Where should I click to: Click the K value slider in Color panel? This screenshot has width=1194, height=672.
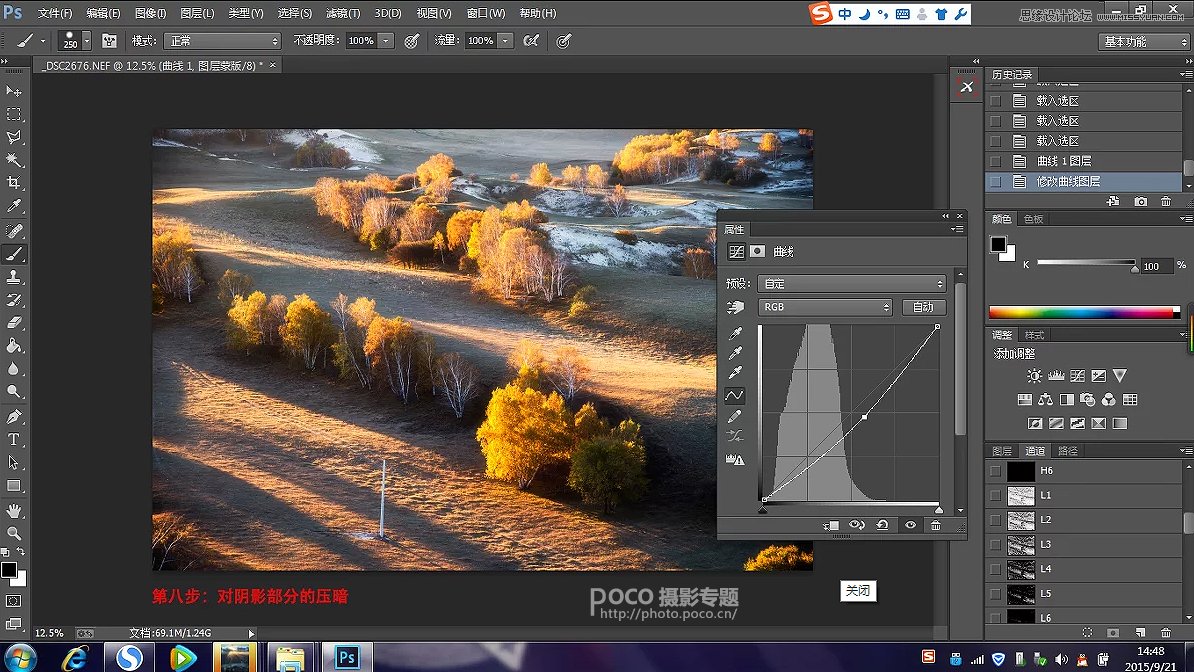pos(1086,263)
